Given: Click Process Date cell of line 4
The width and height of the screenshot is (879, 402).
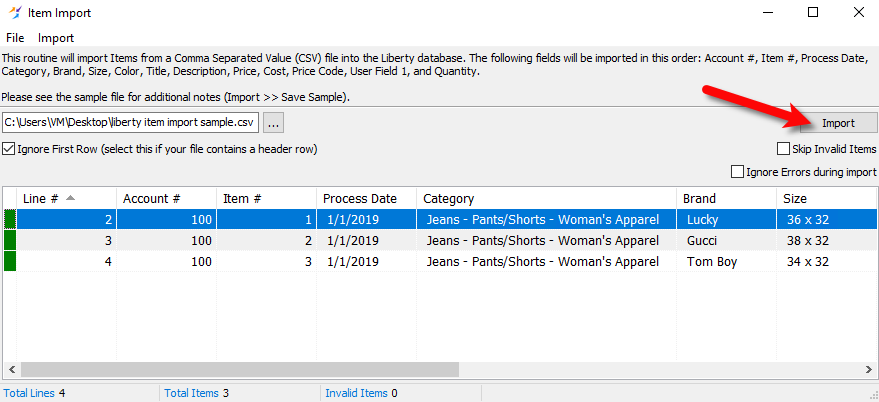Looking at the screenshot, I should pos(367,262).
